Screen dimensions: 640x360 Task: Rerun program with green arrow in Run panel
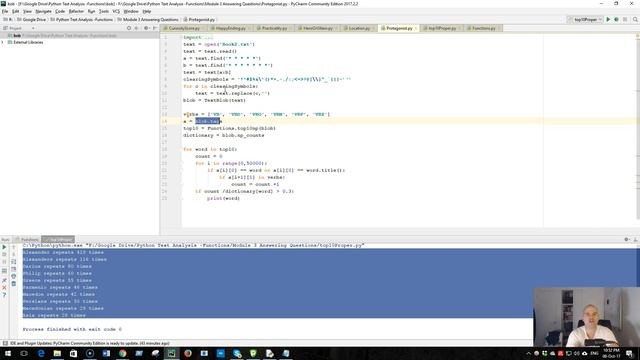click(x=4, y=247)
